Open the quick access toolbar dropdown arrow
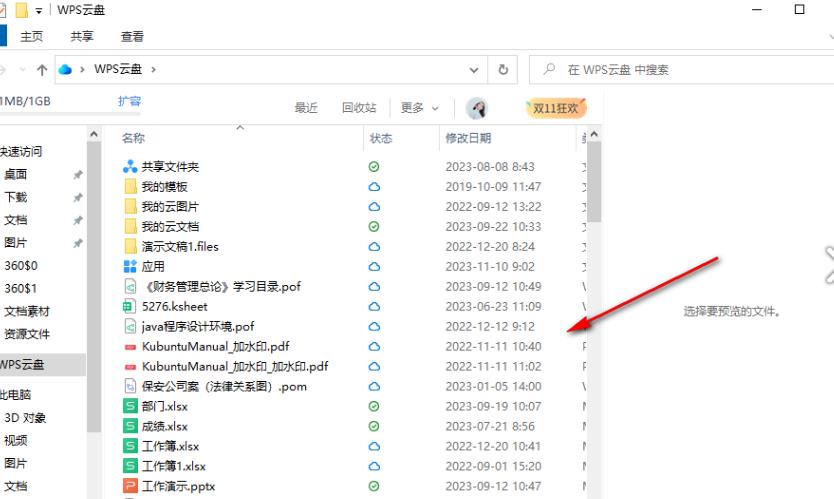Image resolution: width=834 pixels, height=499 pixels. (x=38, y=10)
